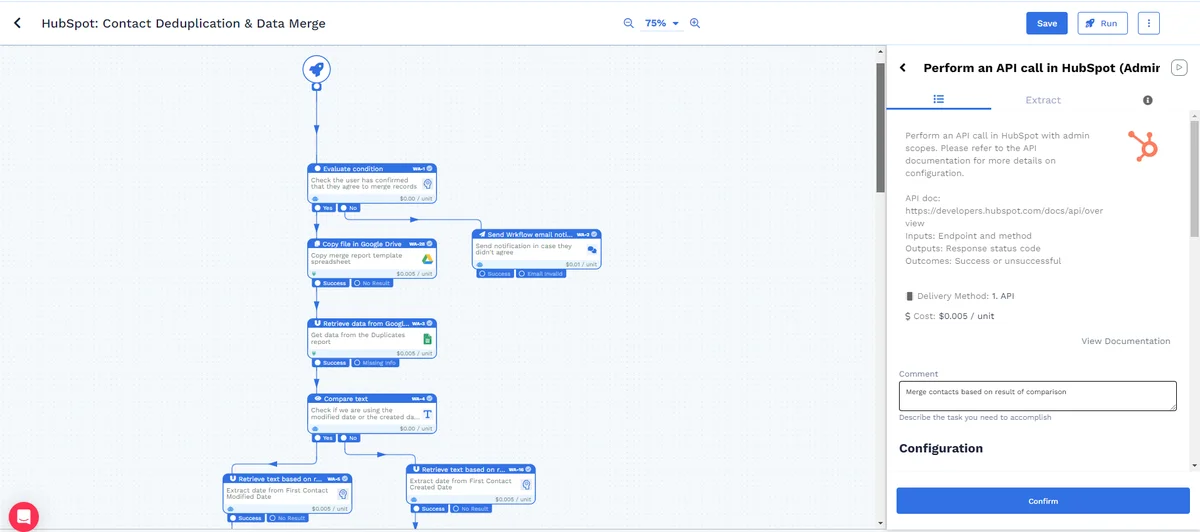Switch to the list configuration tab
Image resolution: width=1200 pixels, height=532 pixels.
click(939, 100)
